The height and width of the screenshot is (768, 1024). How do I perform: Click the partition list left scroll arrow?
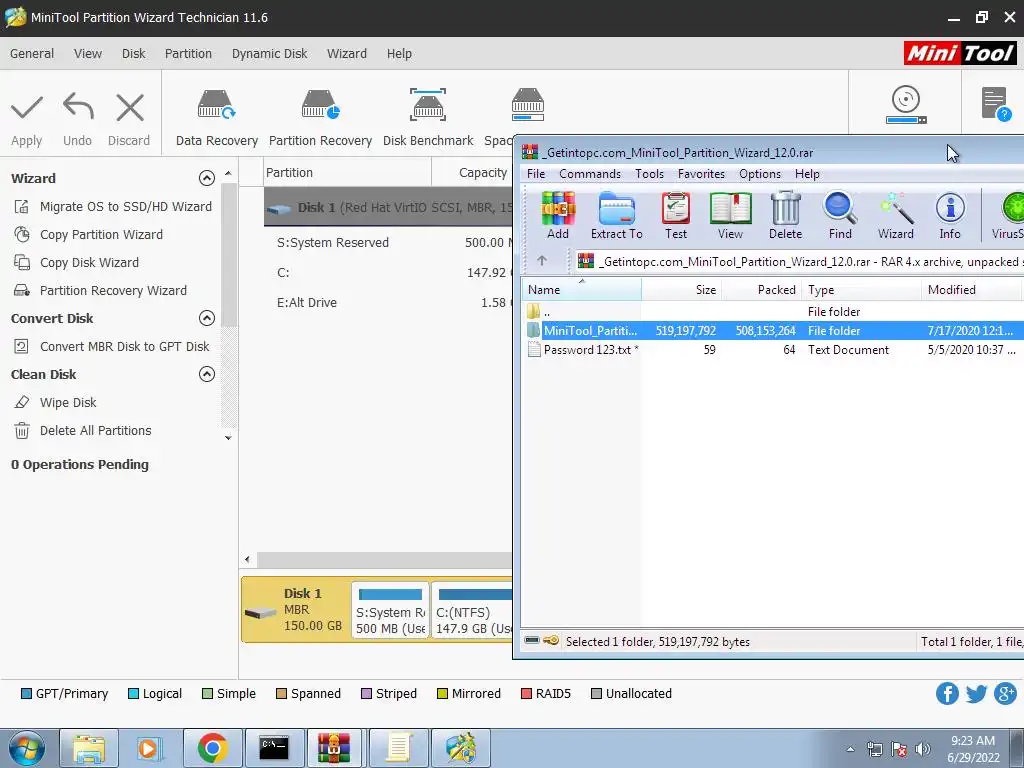[x=248, y=560]
